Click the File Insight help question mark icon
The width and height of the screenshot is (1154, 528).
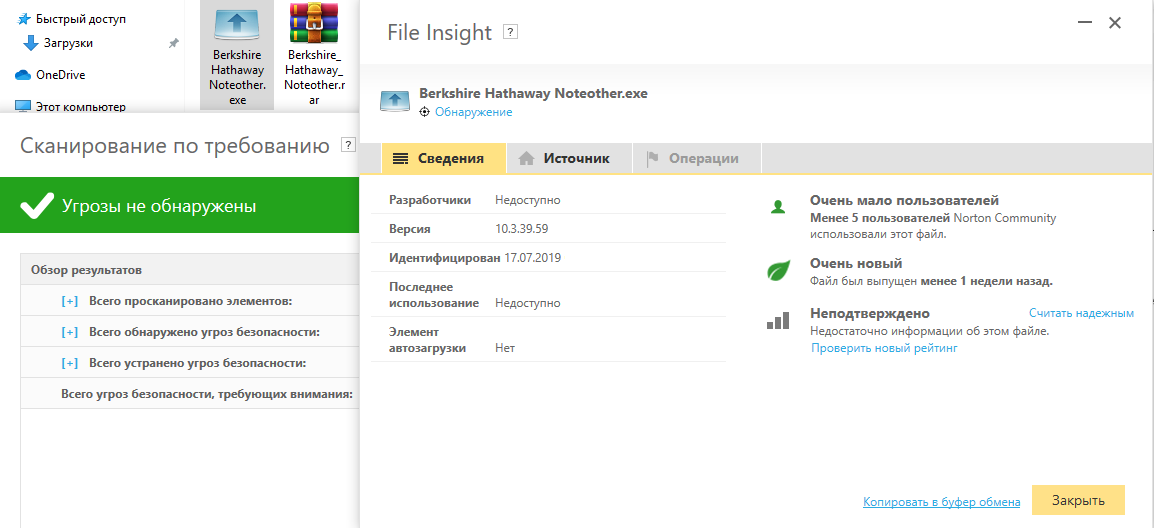coord(510,32)
